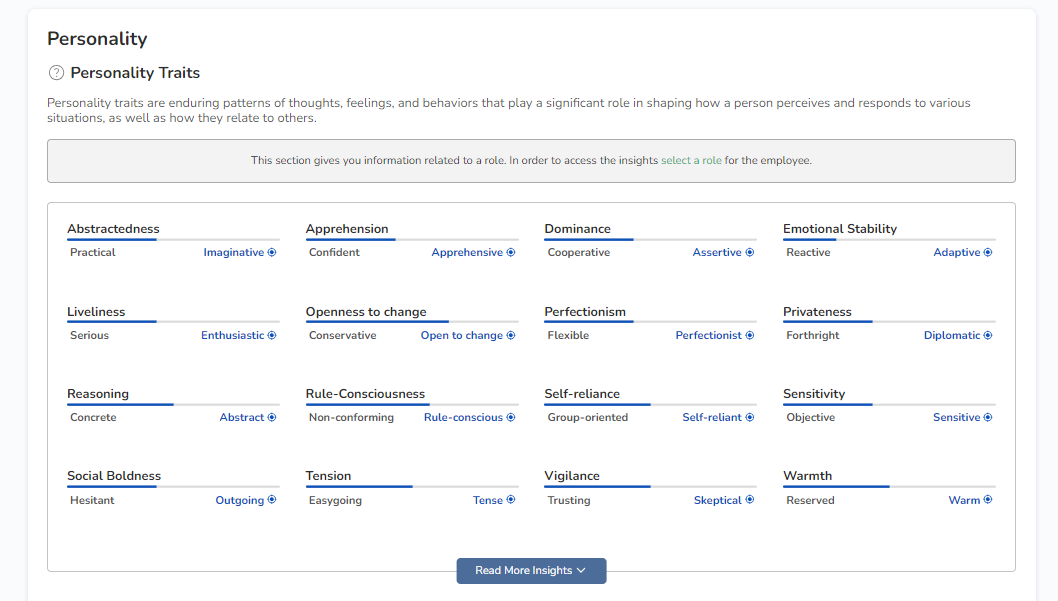Click the chevron on Read More Insights
The image size is (1058, 601).
pyautogui.click(x=582, y=571)
